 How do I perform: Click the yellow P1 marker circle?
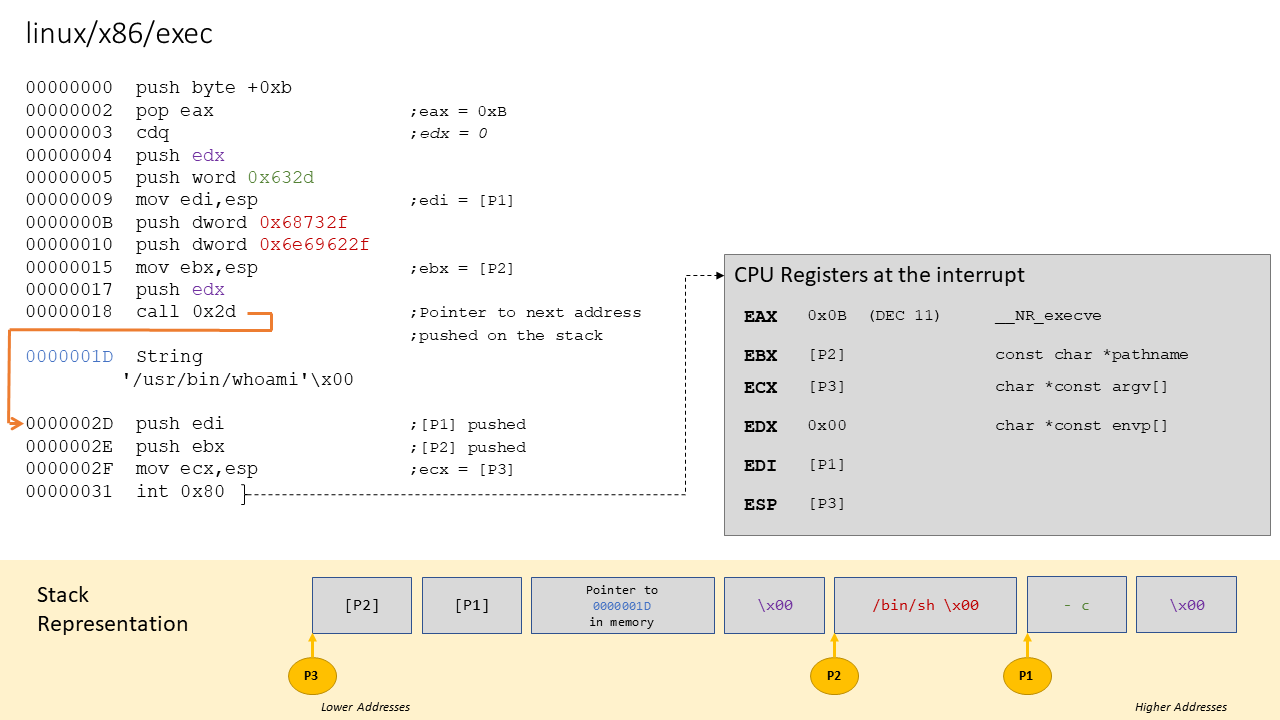tap(1027, 676)
